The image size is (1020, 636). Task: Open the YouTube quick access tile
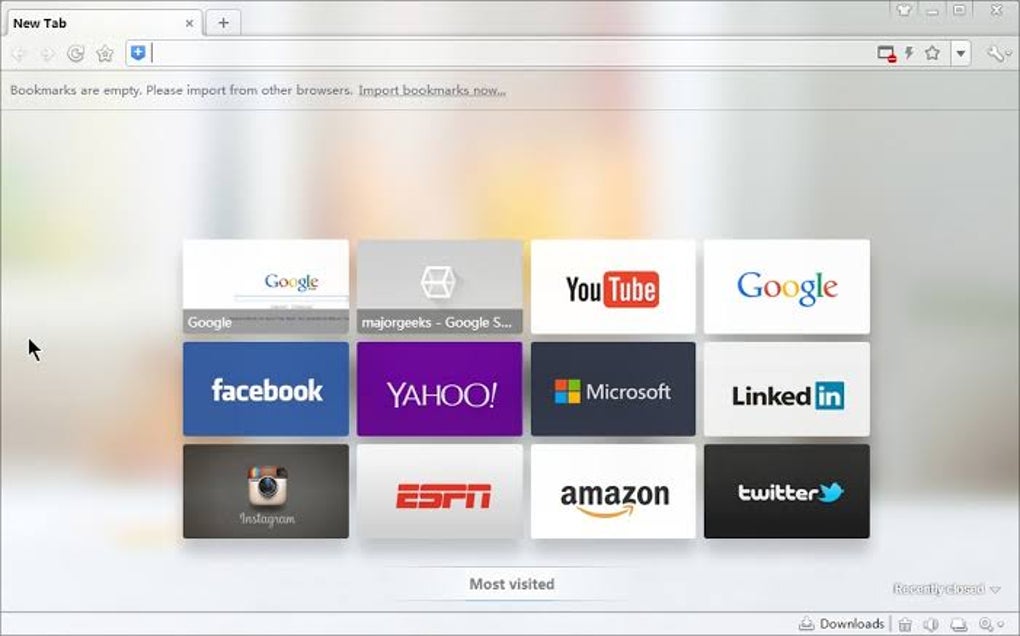[613, 287]
